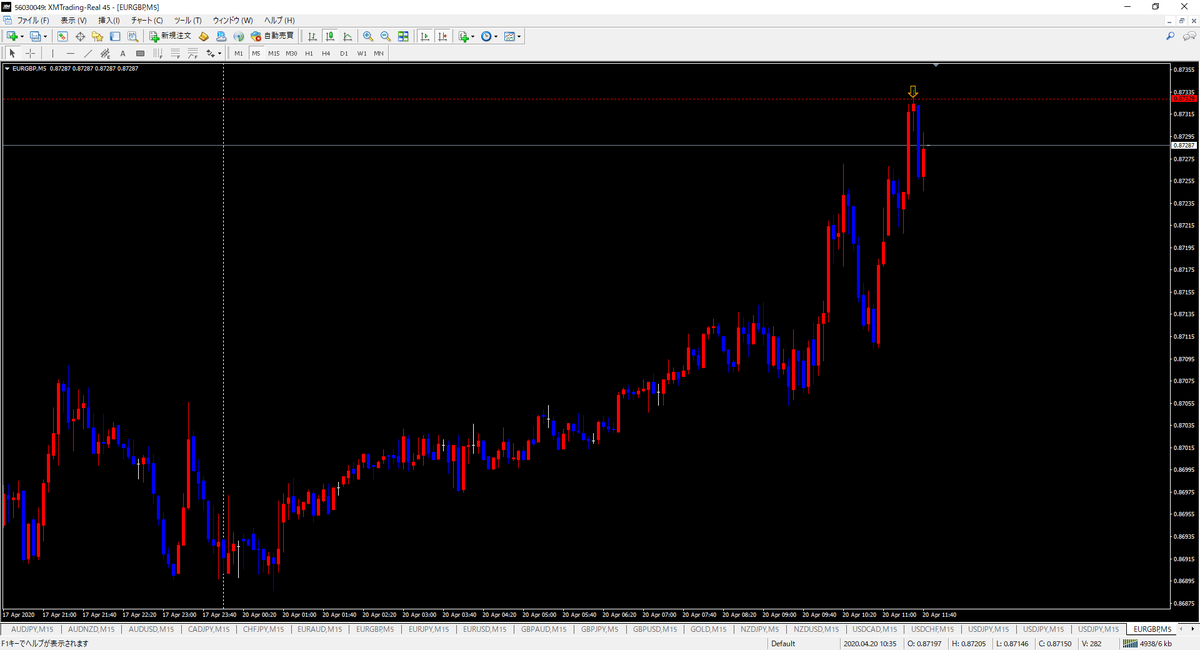The width and height of the screenshot is (1200, 650).
Task: Click the Default profile in status bar
Action: click(x=783, y=643)
